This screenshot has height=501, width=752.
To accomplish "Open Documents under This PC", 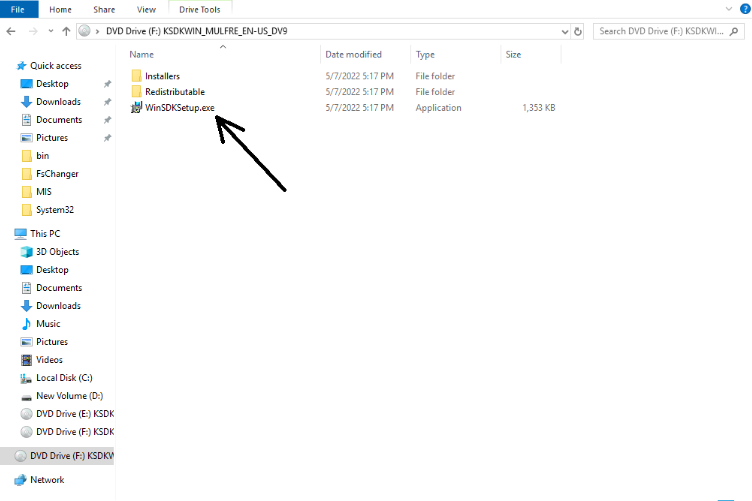I will pos(59,288).
